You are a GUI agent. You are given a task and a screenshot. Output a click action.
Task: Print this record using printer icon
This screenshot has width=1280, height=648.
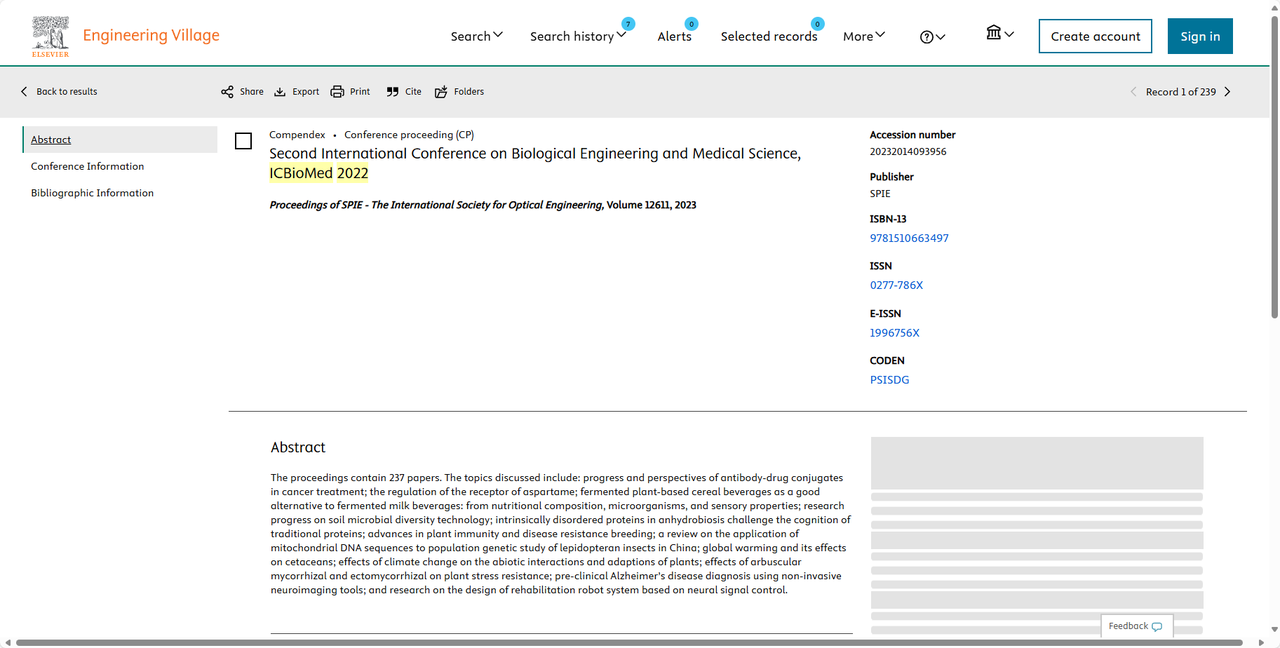coord(338,92)
